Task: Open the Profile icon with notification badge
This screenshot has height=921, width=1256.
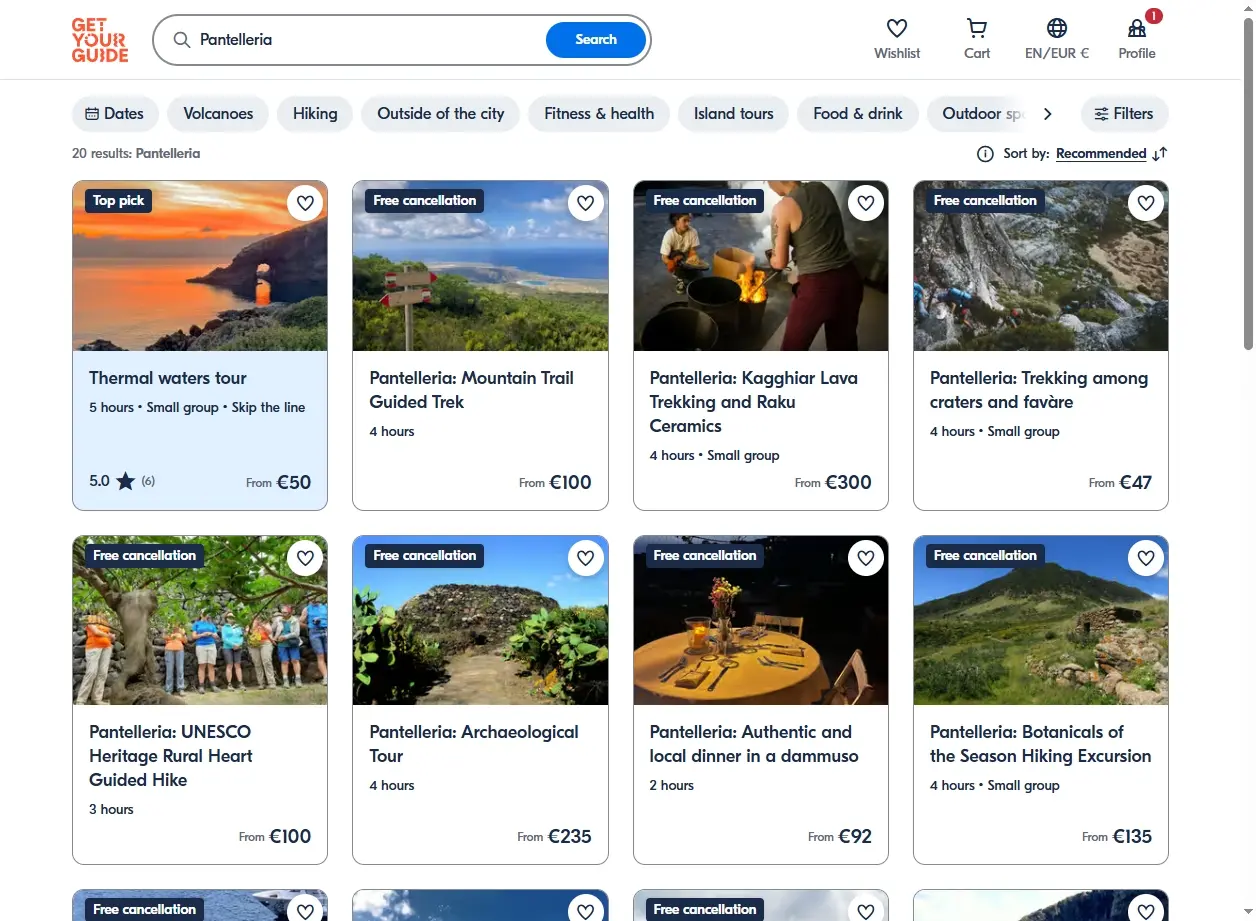Action: [x=1137, y=28]
